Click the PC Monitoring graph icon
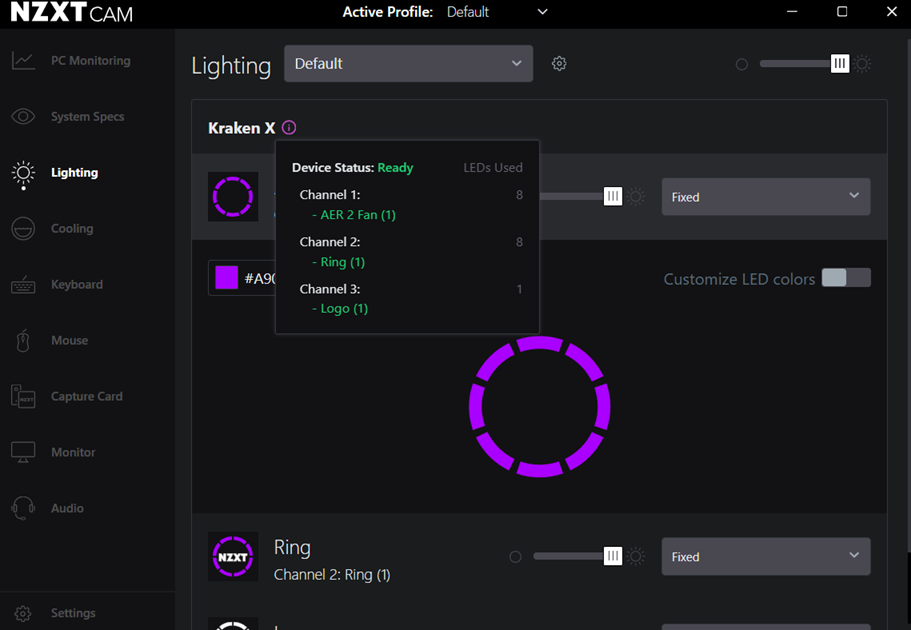 point(23,60)
